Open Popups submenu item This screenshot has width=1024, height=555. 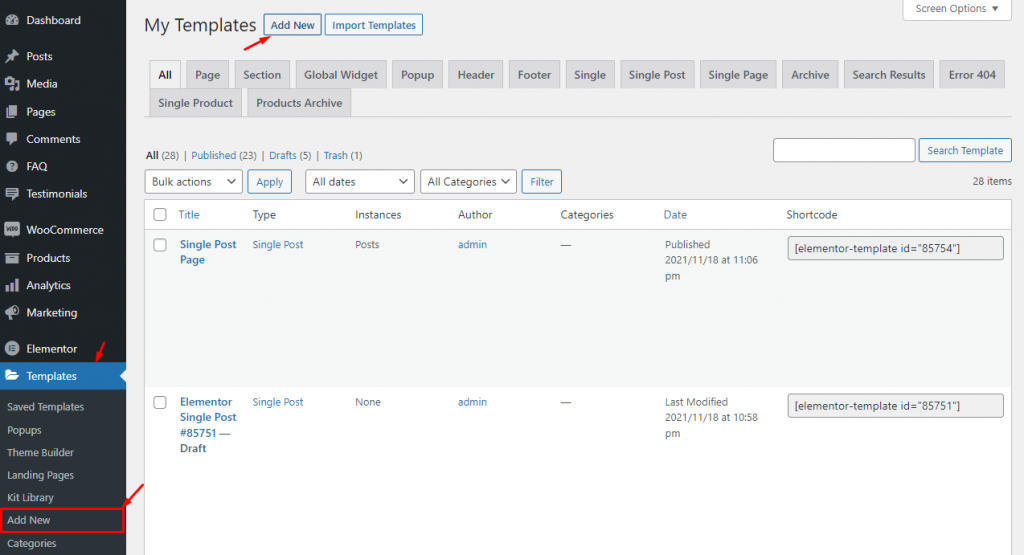coord(24,430)
